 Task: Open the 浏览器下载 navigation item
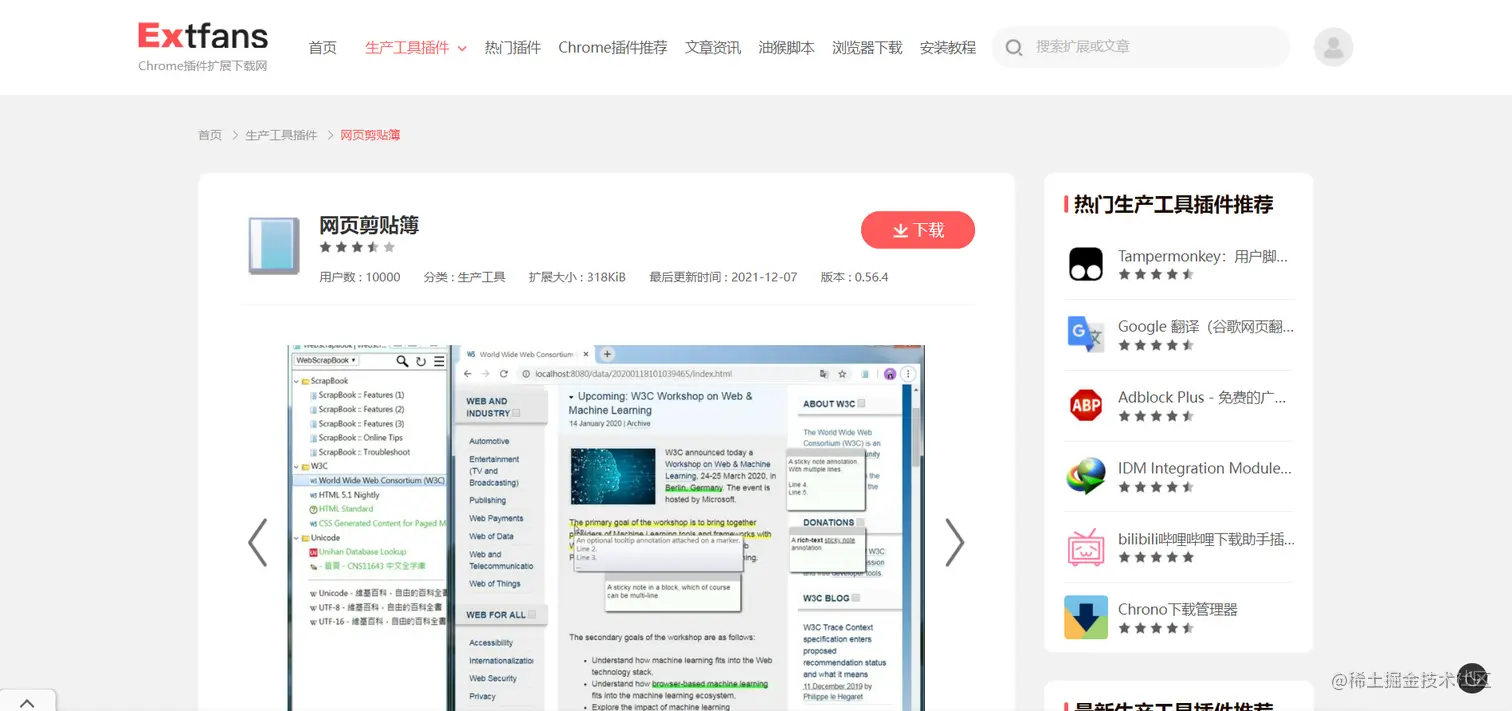pos(867,48)
